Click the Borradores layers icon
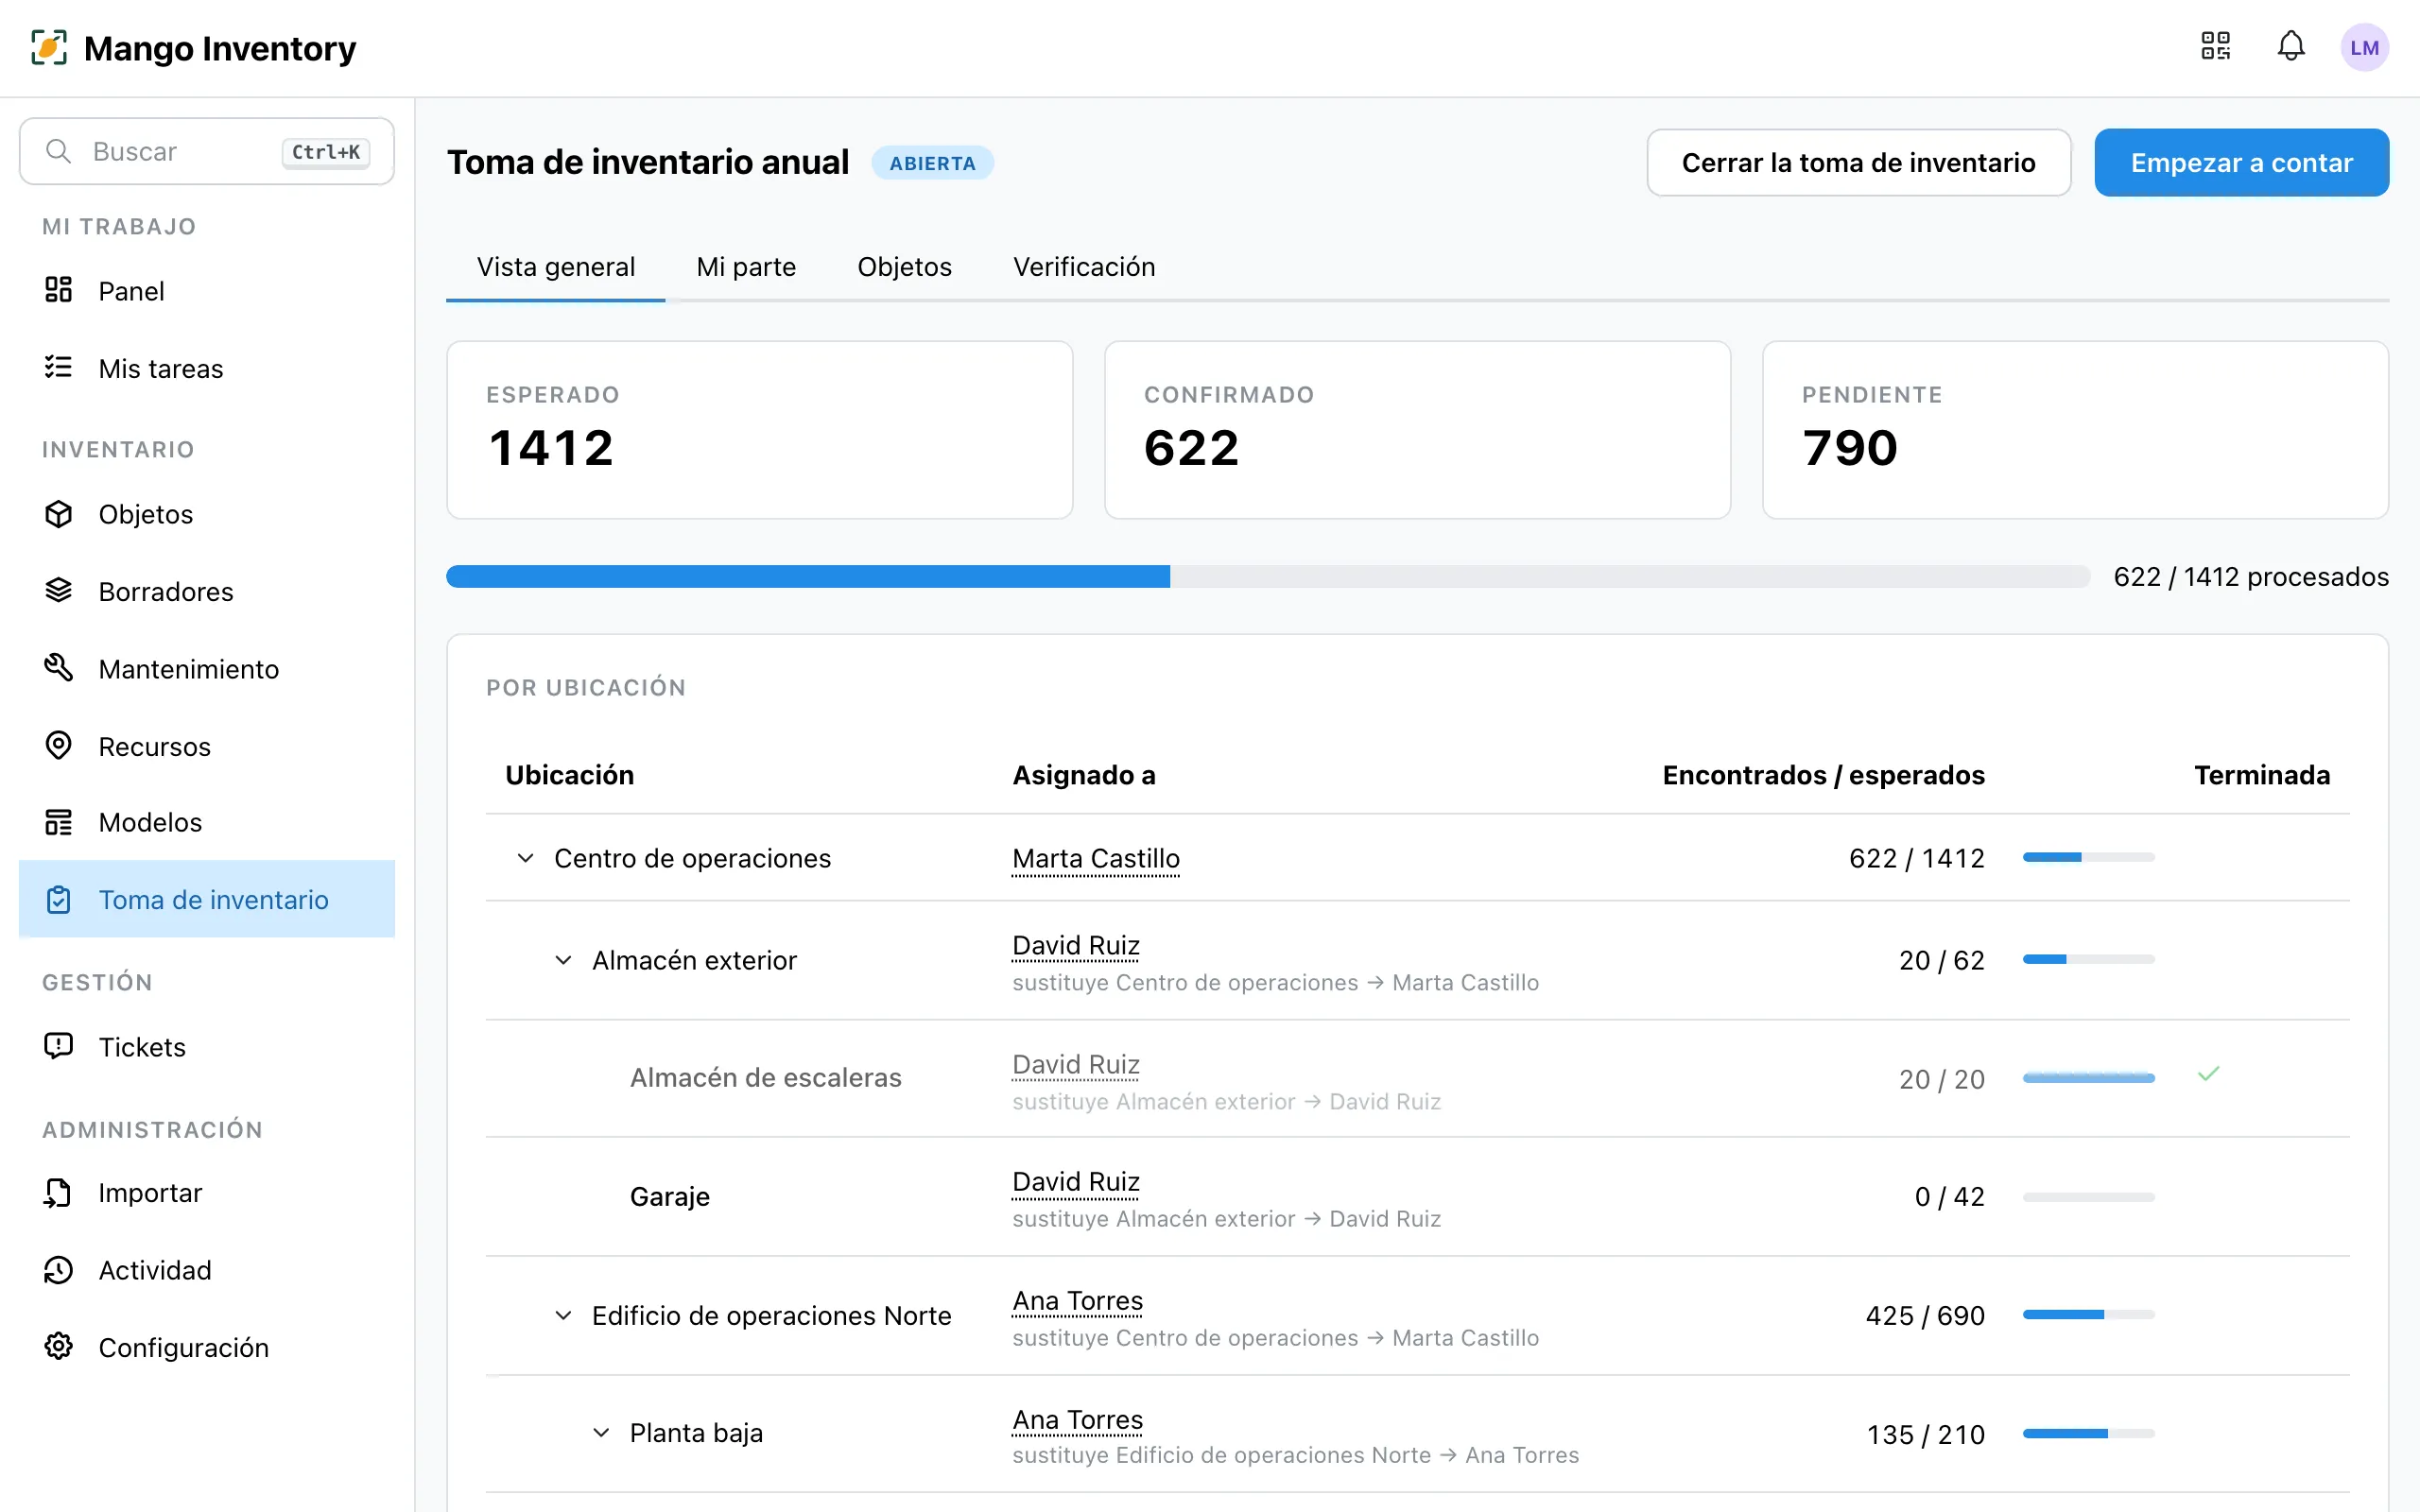Image resolution: width=2420 pixels, height=1512 pixels. coord(59,591)
